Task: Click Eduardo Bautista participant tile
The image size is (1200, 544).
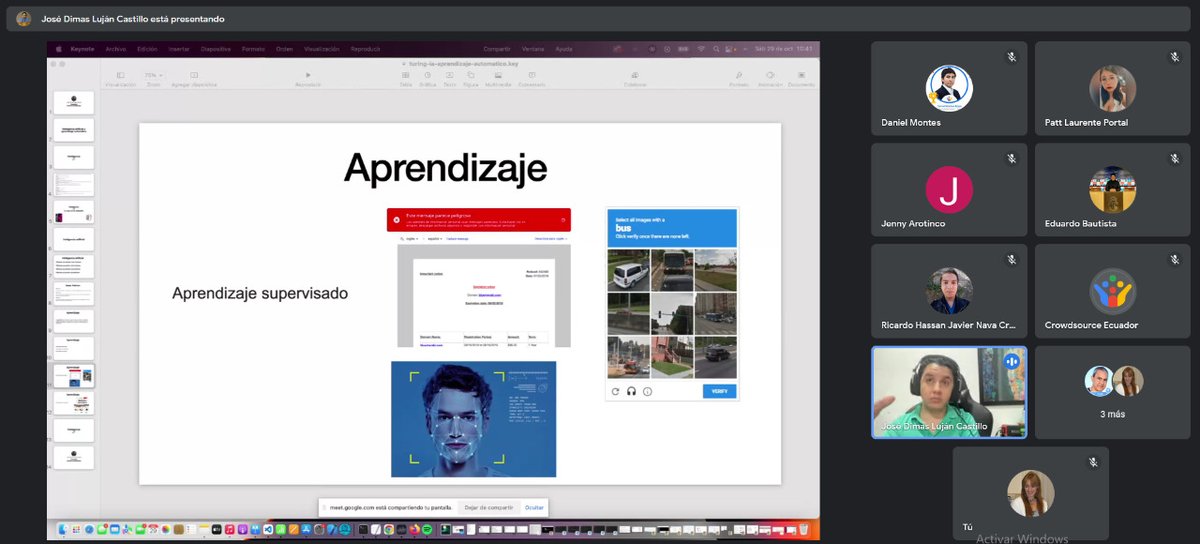Action: 1112,190
